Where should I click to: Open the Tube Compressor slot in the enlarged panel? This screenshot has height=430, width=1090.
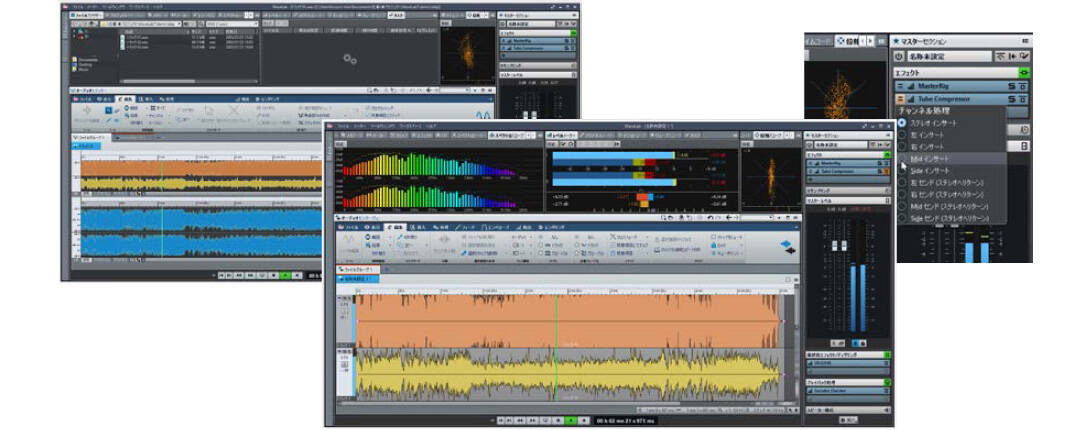point(961,99)
